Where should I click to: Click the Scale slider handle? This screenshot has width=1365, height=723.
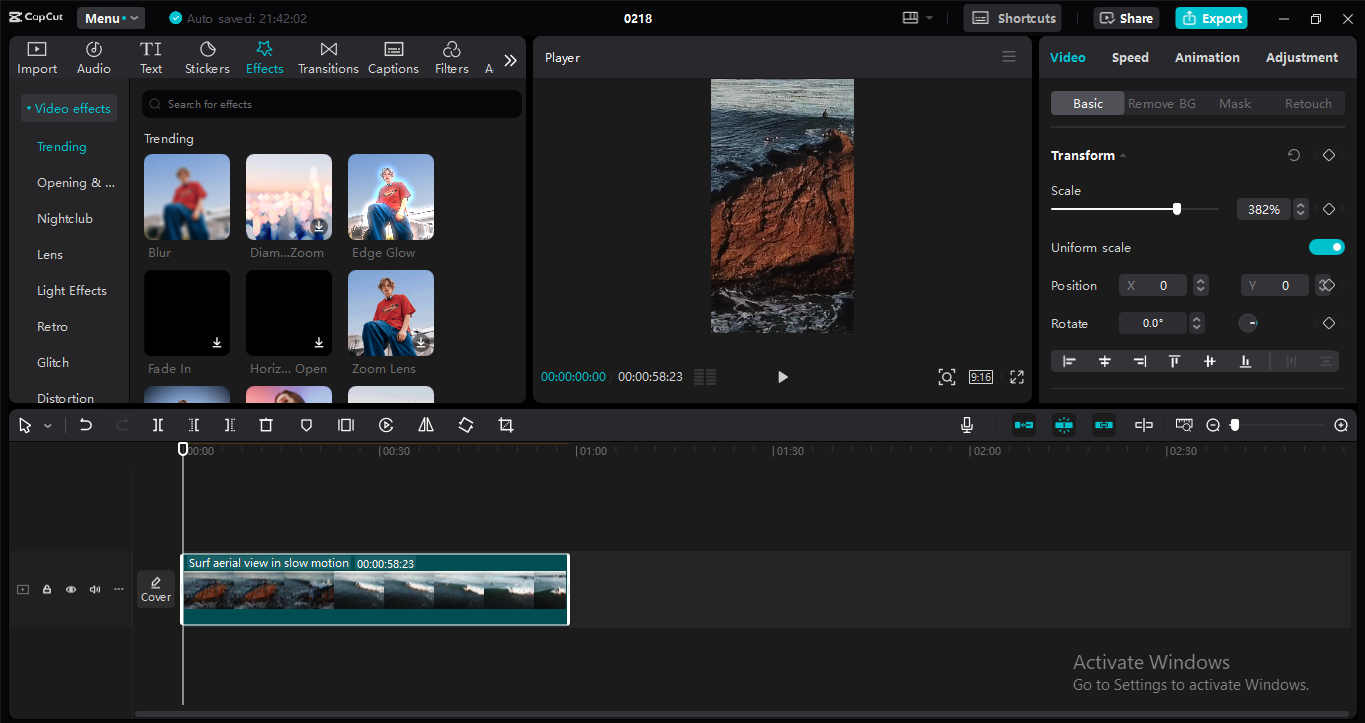pyautogui.click(x=1177, y=209)
